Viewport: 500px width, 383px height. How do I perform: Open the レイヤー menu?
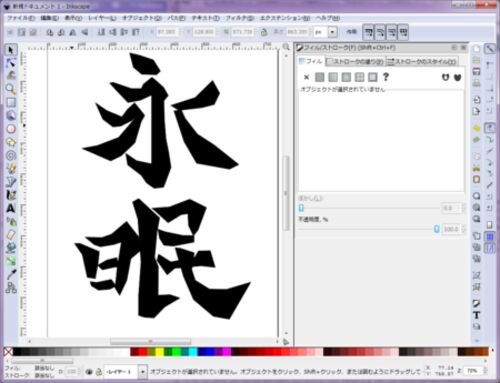(x=102, y=18)
